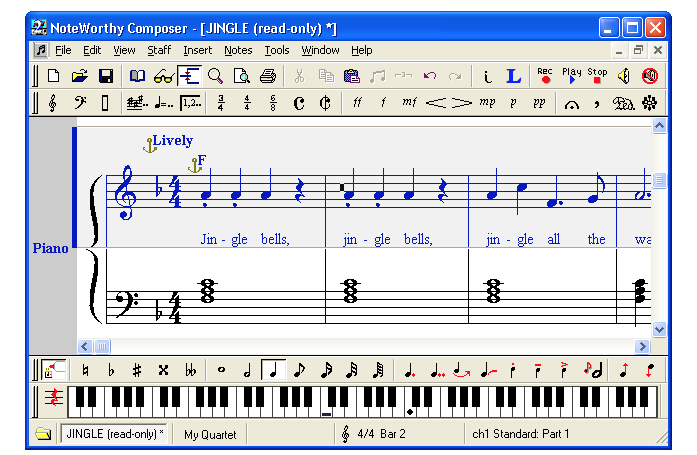Select eighth note duration
Viewport: 697px width, 455px height.
[299, 370]
